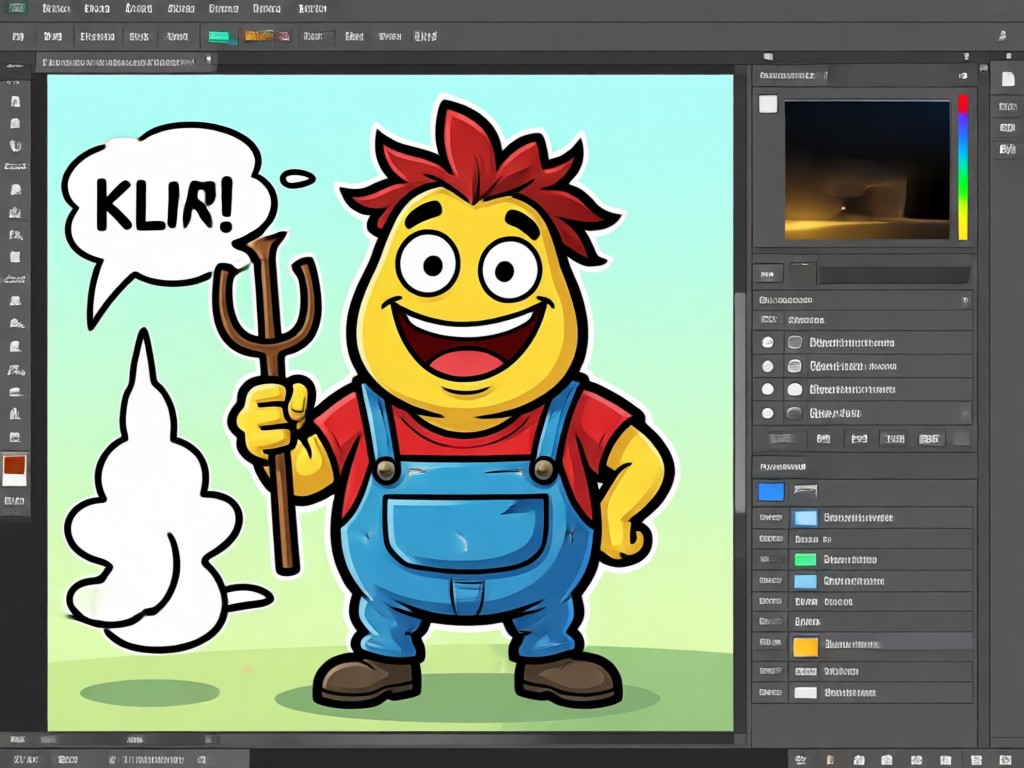Toggle the fourth circular visibility dot in the layers list
The width and height of the screenshot is (1024, 768).
click(x=768, y=413)
